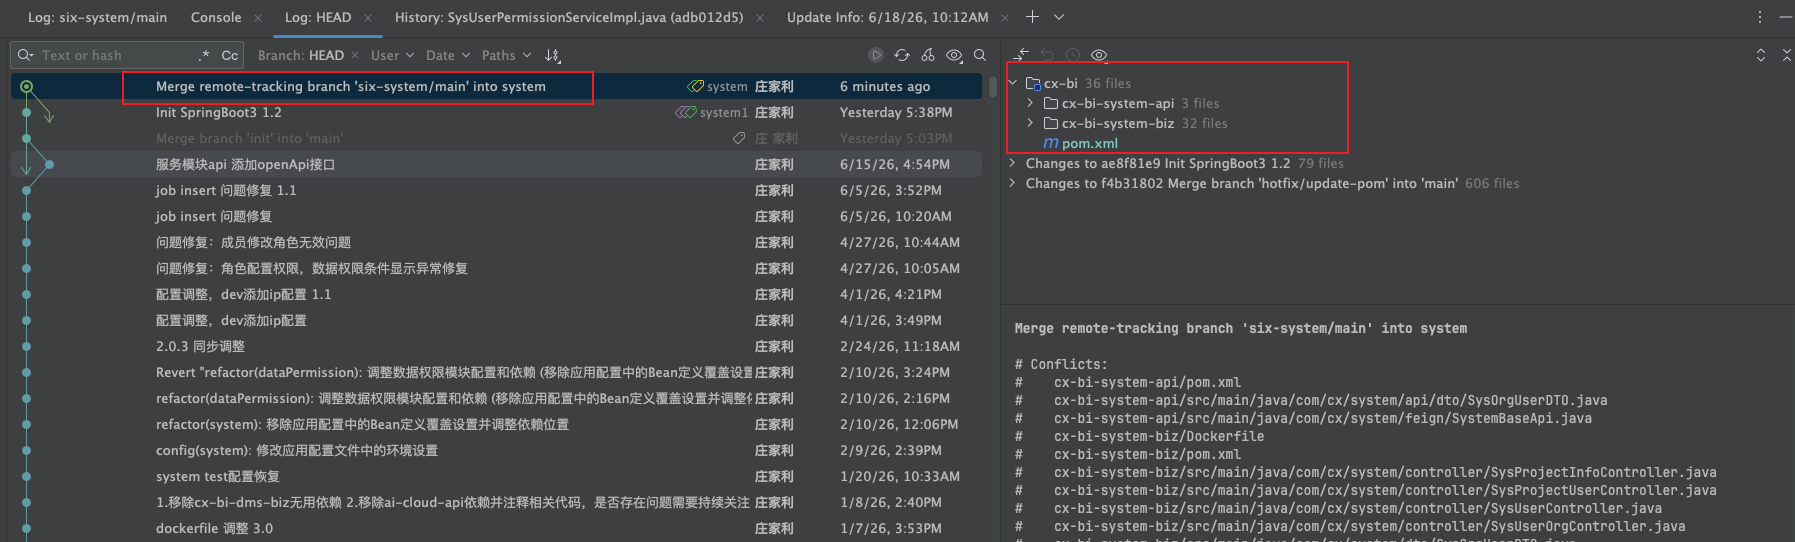Expand Changes to ae8f81e9 Init SpringBoot3 node
The image size is (1795, 542).
click(1013, 163)
